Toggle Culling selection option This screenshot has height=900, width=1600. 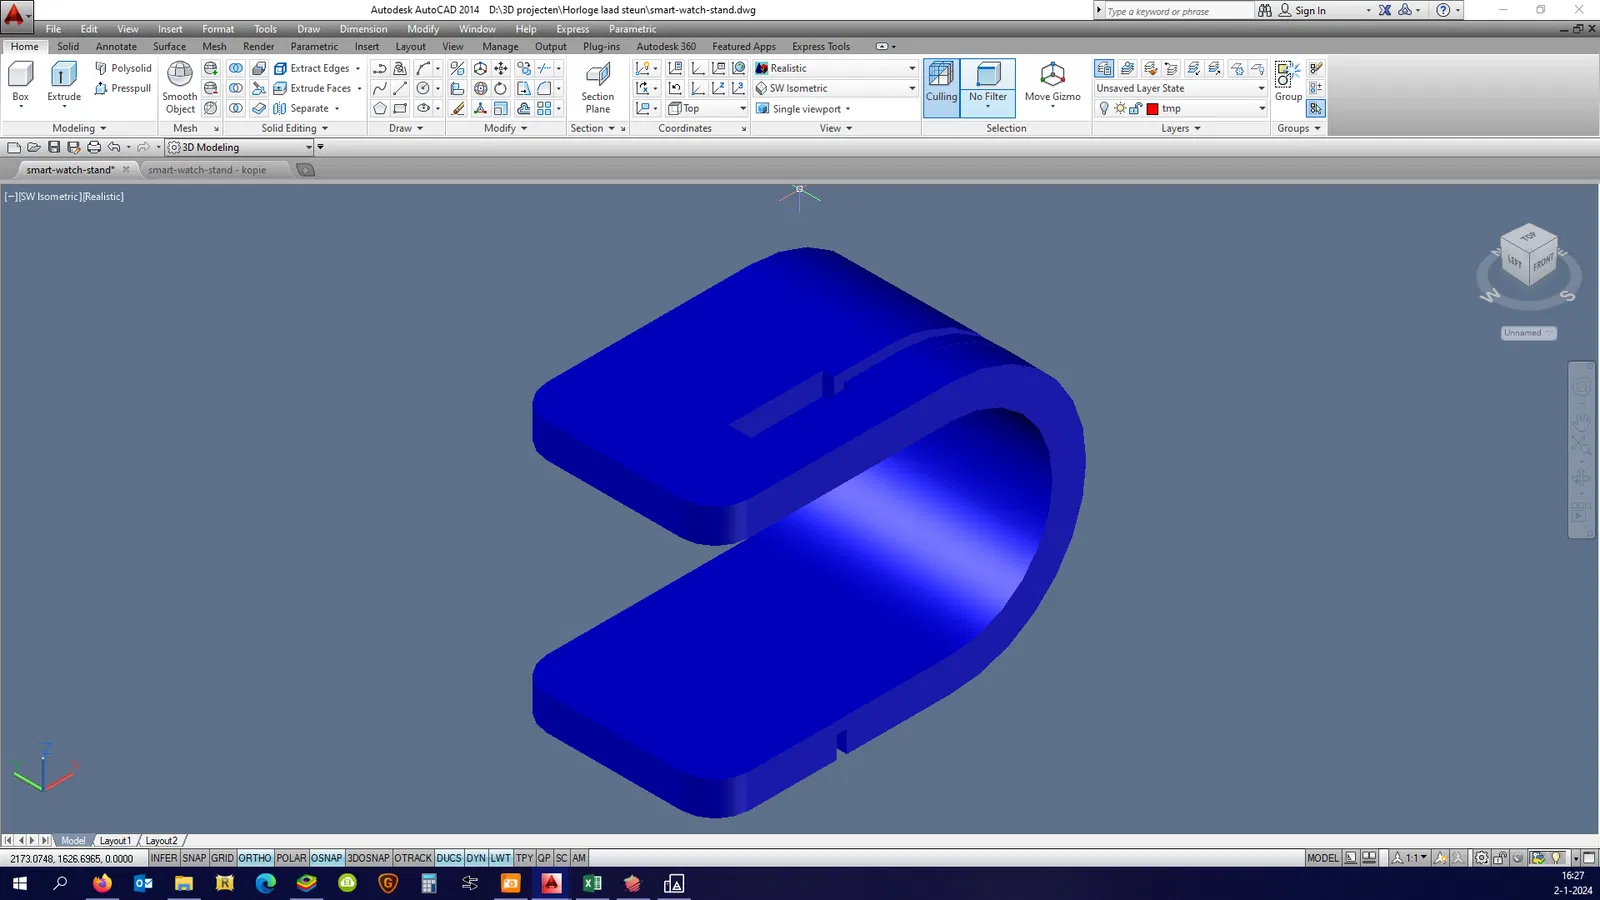click(x=941, y=82)
